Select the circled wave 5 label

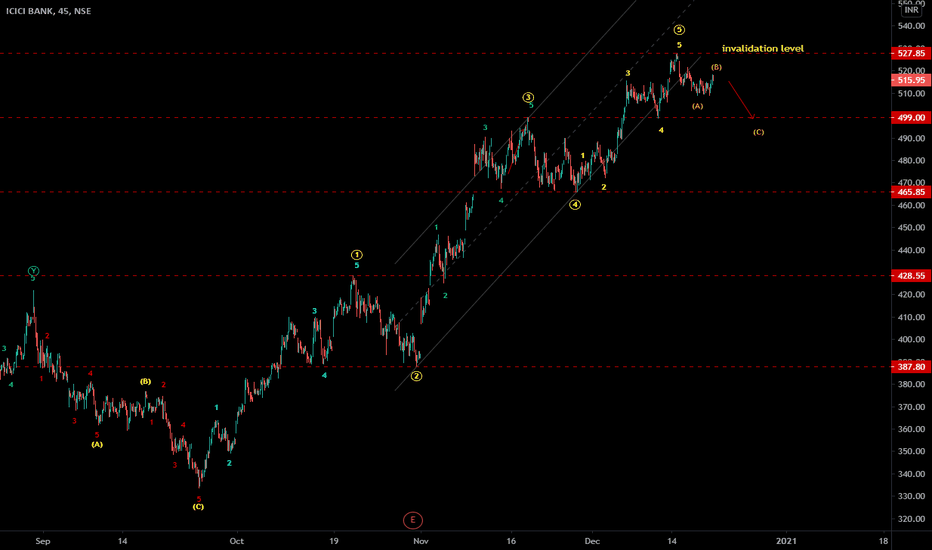click(679, 30)
